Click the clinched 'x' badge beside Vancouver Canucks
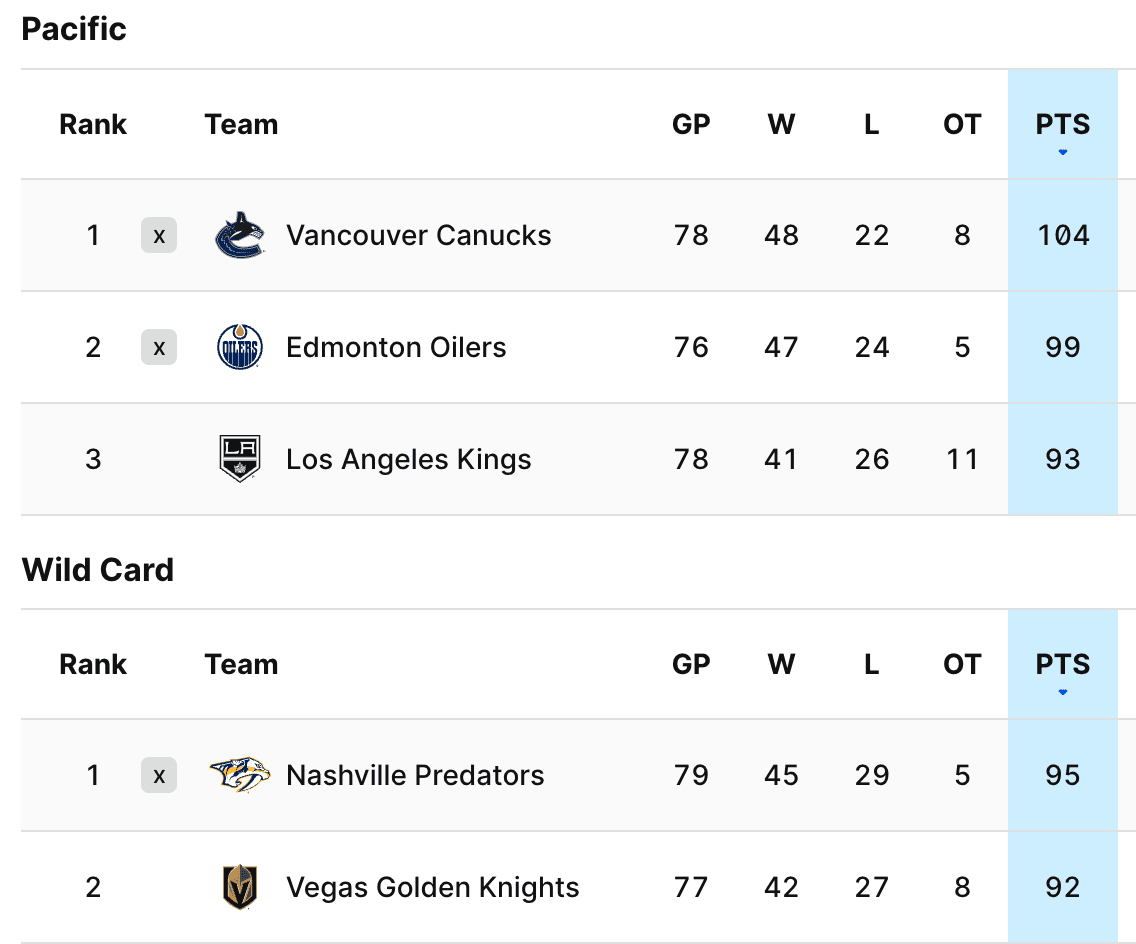1136x944 pixels. [159, 236]
